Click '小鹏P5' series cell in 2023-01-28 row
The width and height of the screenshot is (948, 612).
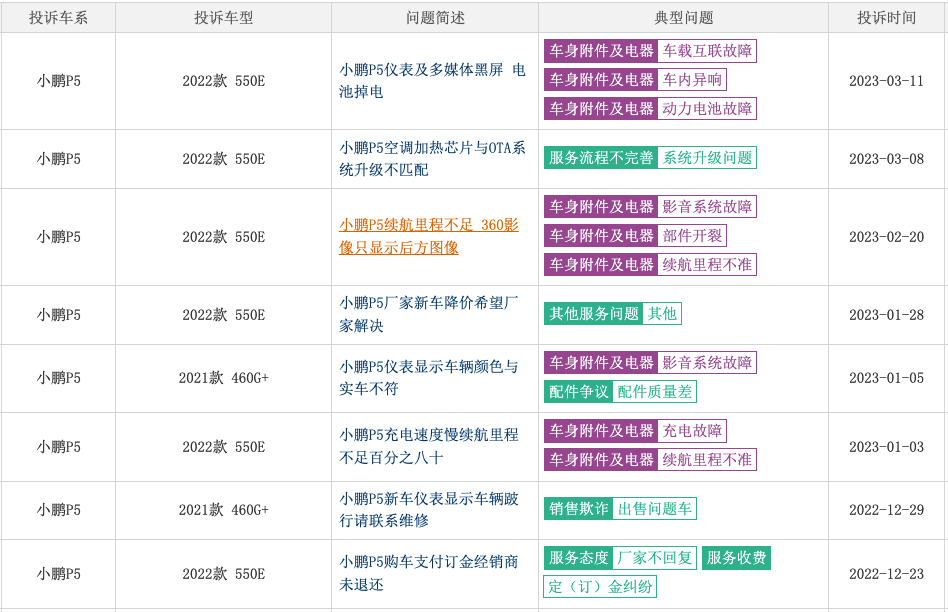point(58,315)
